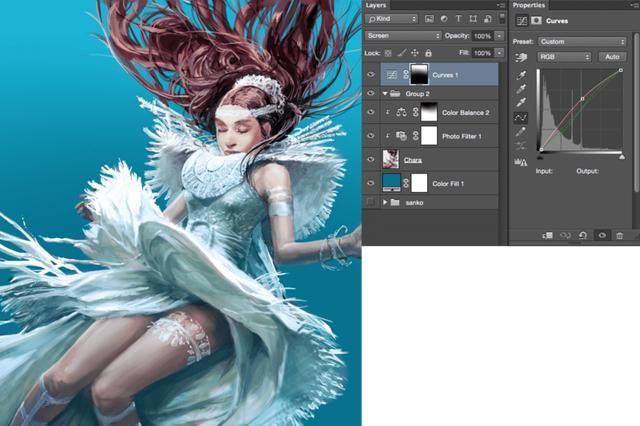Select the black point eyedropper
Screen dimensions: 640x426
(x=521, y=75)
